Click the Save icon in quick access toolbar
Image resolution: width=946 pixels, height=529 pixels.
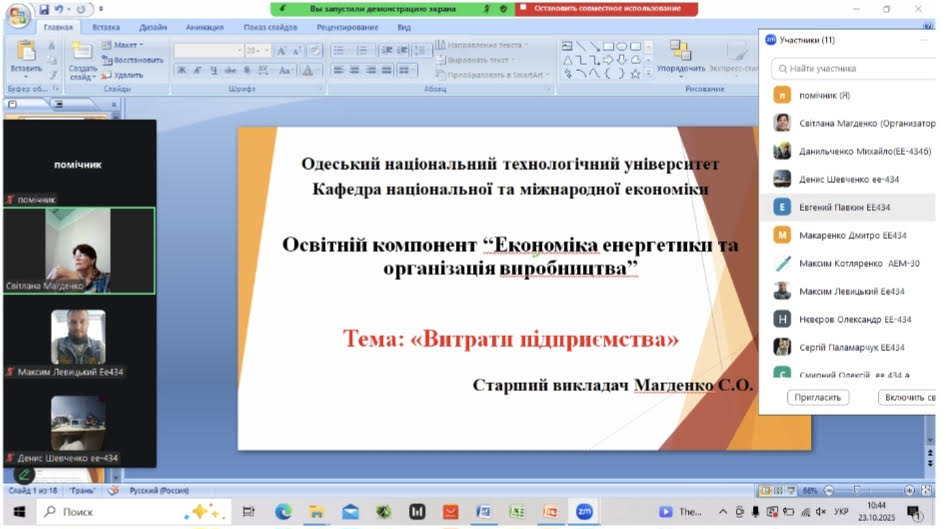coord(45,10)
